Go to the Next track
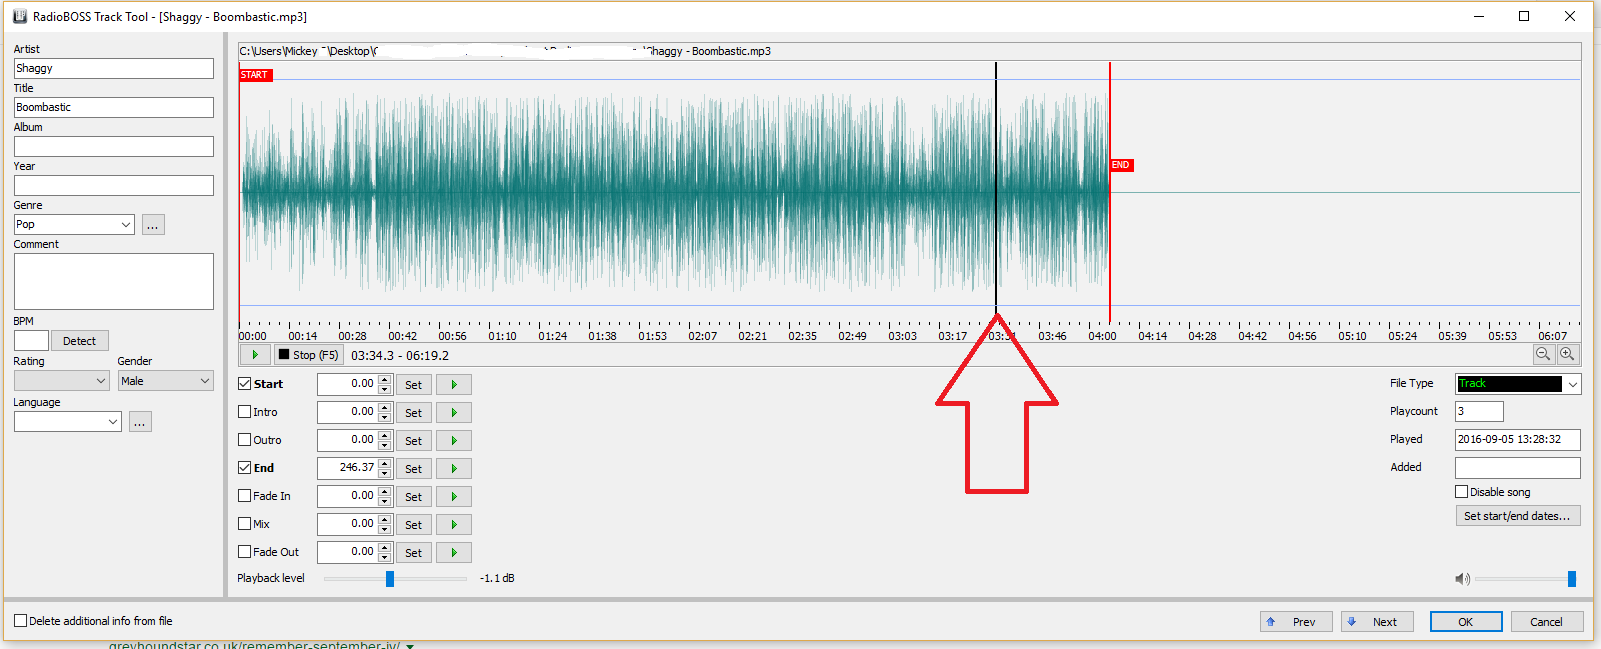 [1377, 622]
